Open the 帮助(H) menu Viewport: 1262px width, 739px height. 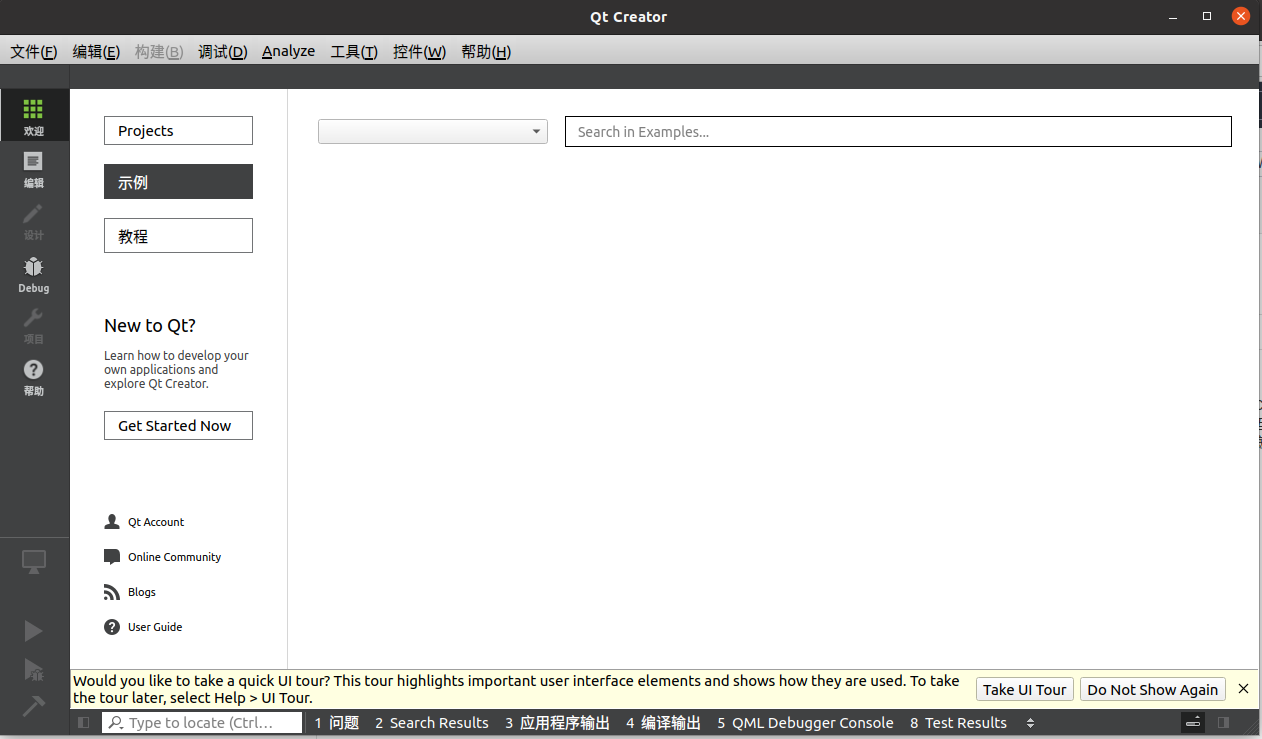click(x=486, y=52)
